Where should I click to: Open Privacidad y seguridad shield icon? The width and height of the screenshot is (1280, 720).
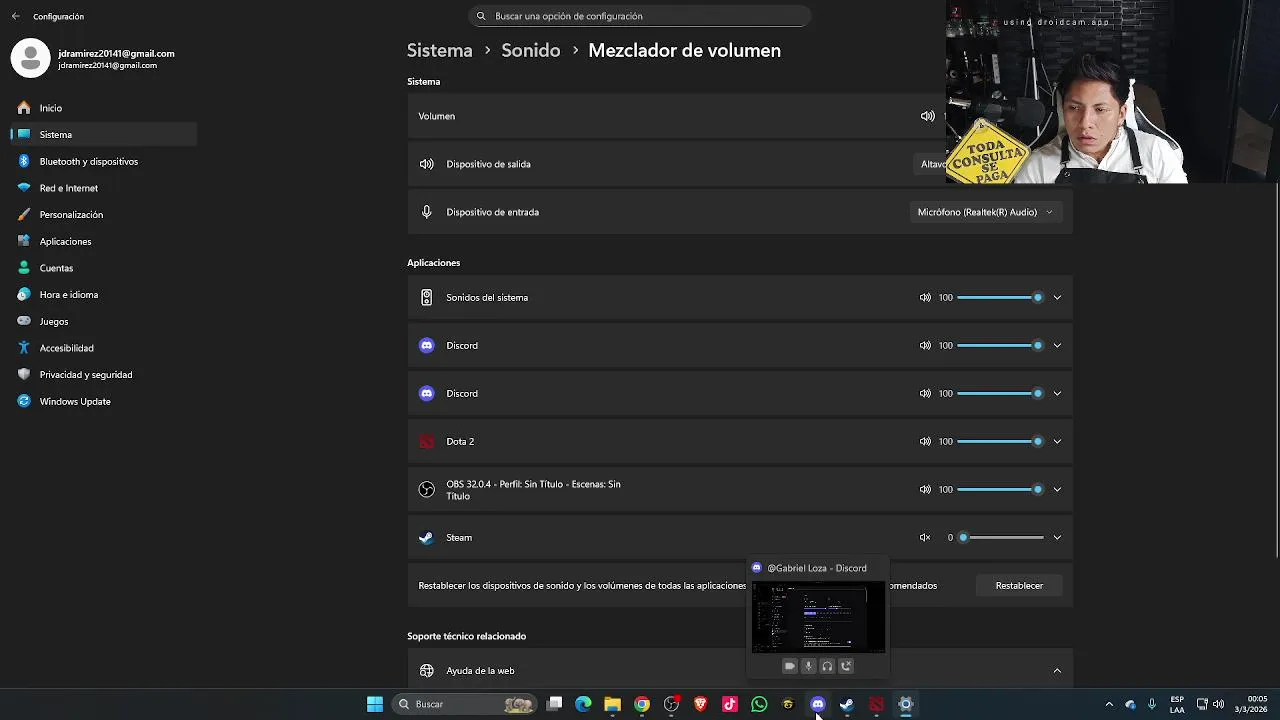24,374
